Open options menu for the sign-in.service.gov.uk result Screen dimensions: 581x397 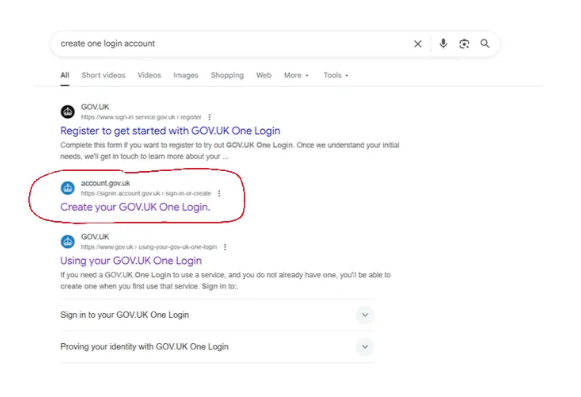[x=210, y=117]
